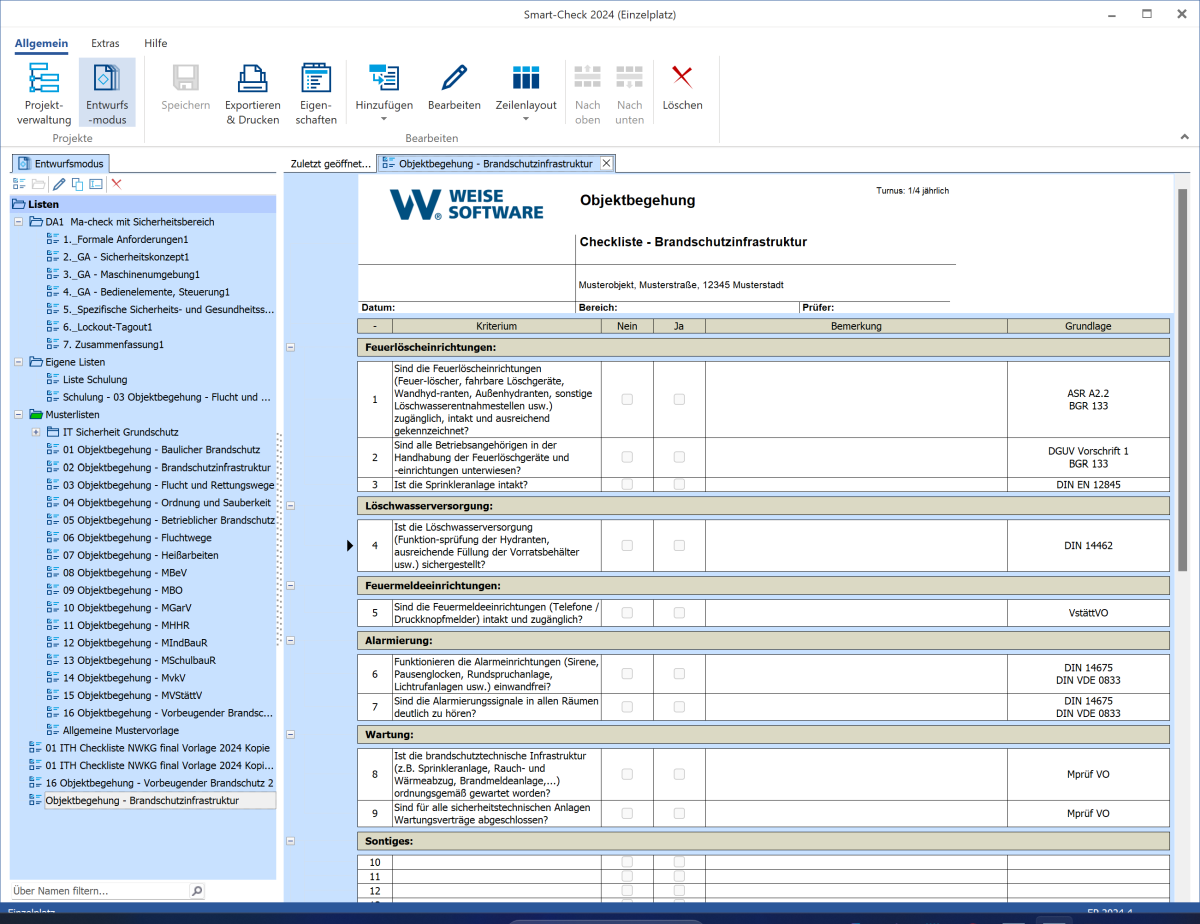Collapse the Musterlisten tree node
Viewport: 1200px width, 924px height.
(19, 414)
